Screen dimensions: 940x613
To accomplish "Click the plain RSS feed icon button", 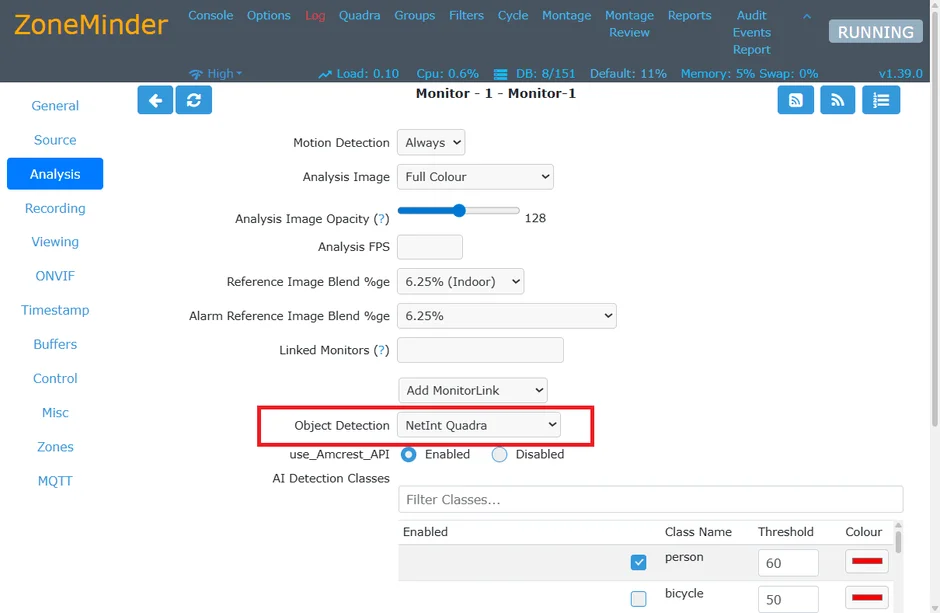I will click(x=838, y=100).
